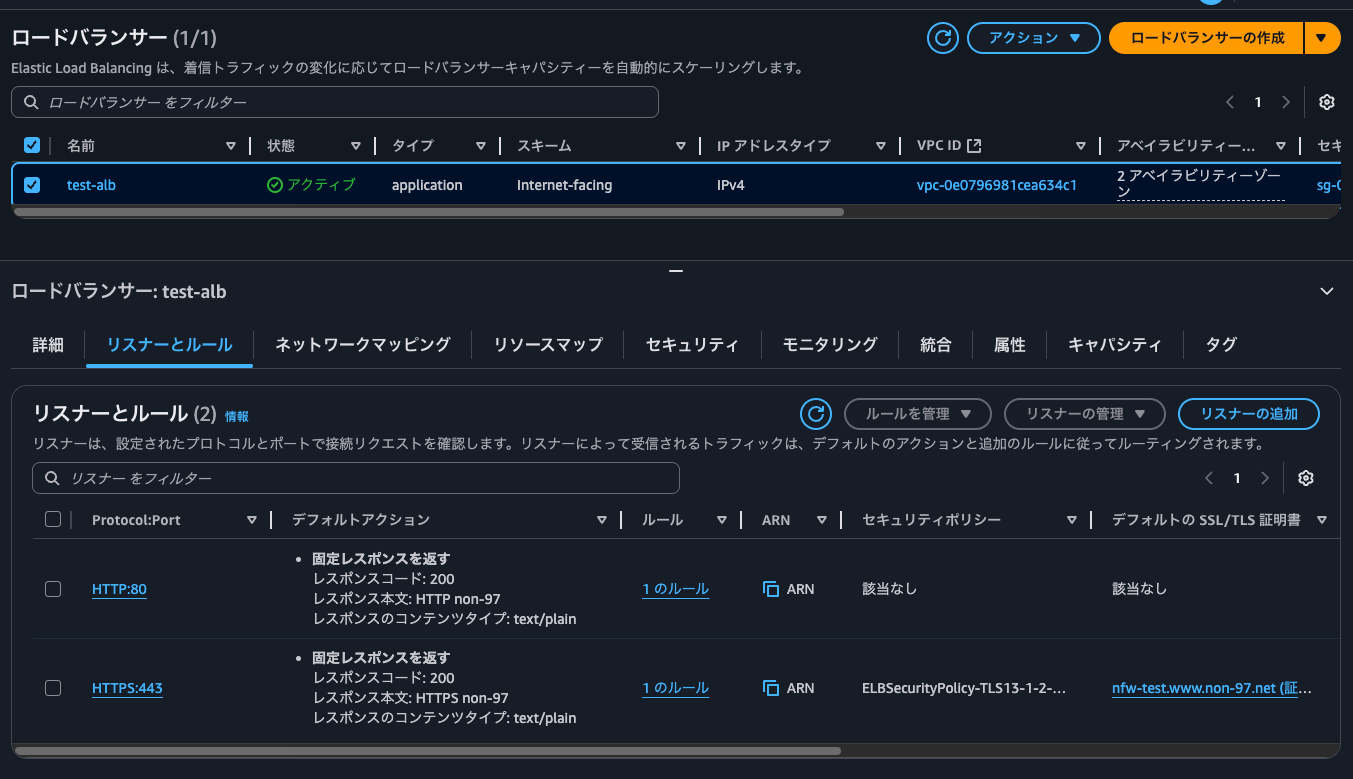The image size is (1353, 779).
Task: Click the VPC ID external link icon
Action: tap(974, 146)
